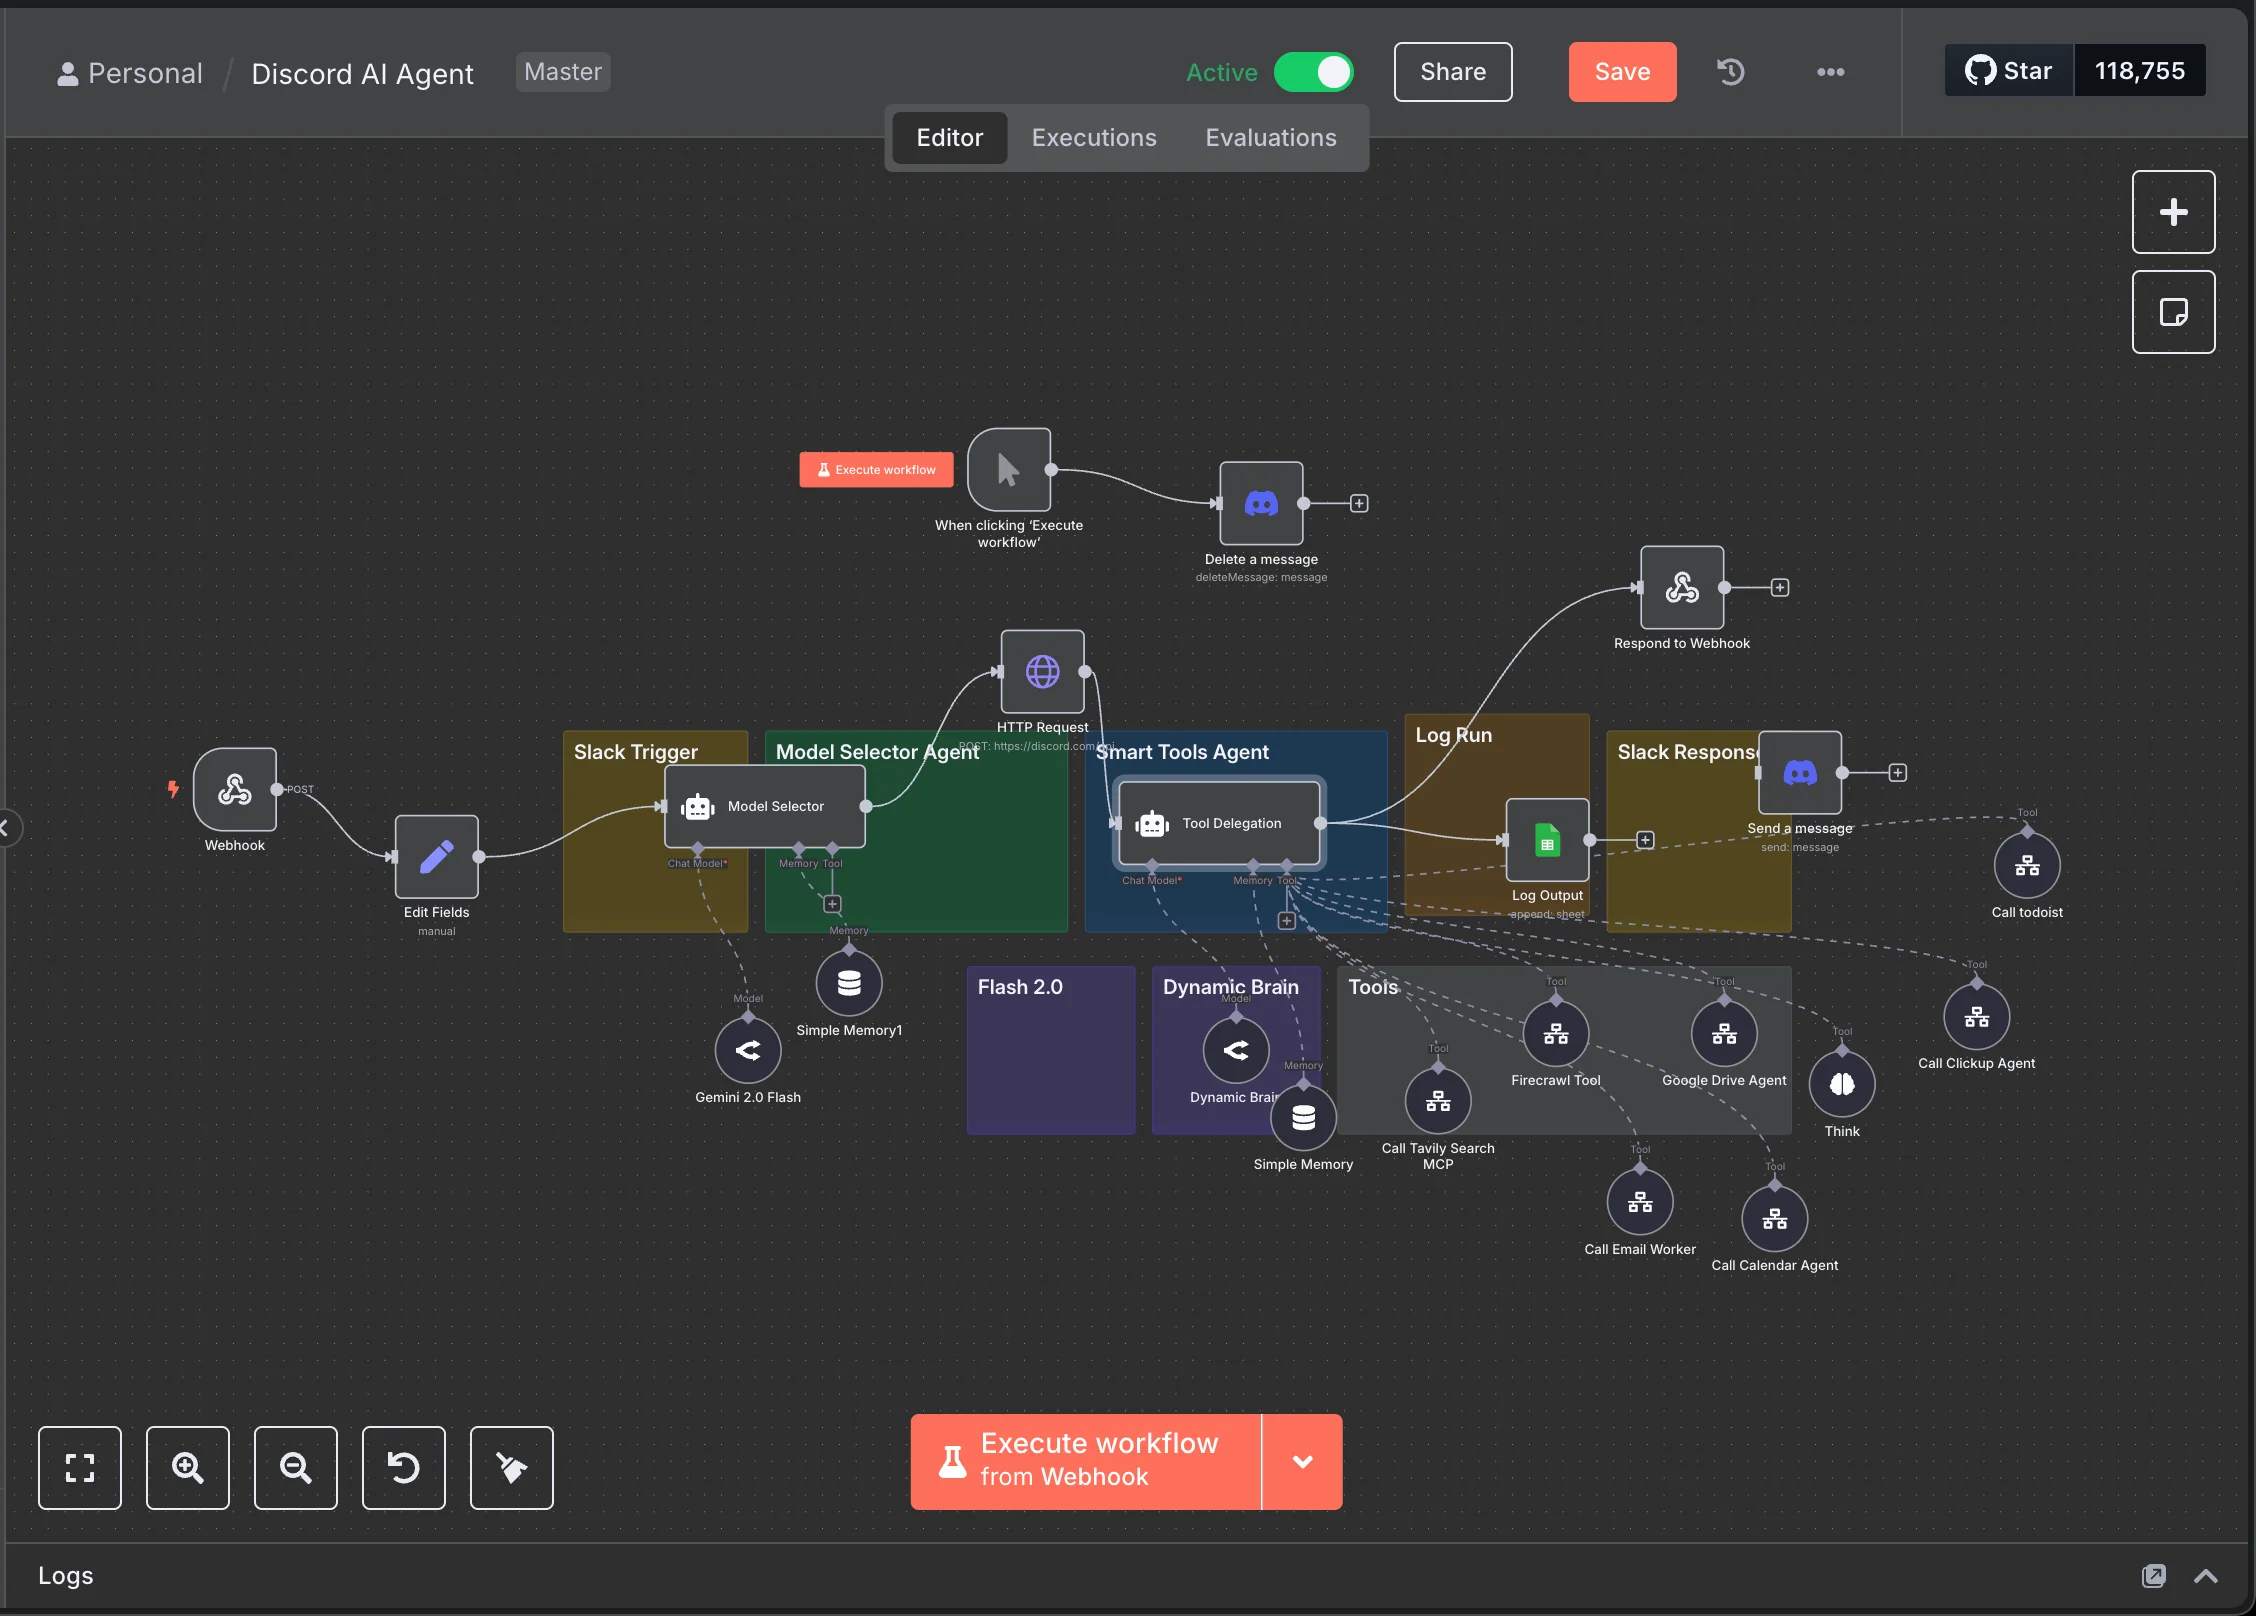
Task: Select the Think tool node
Action: pos(1842,1084)
